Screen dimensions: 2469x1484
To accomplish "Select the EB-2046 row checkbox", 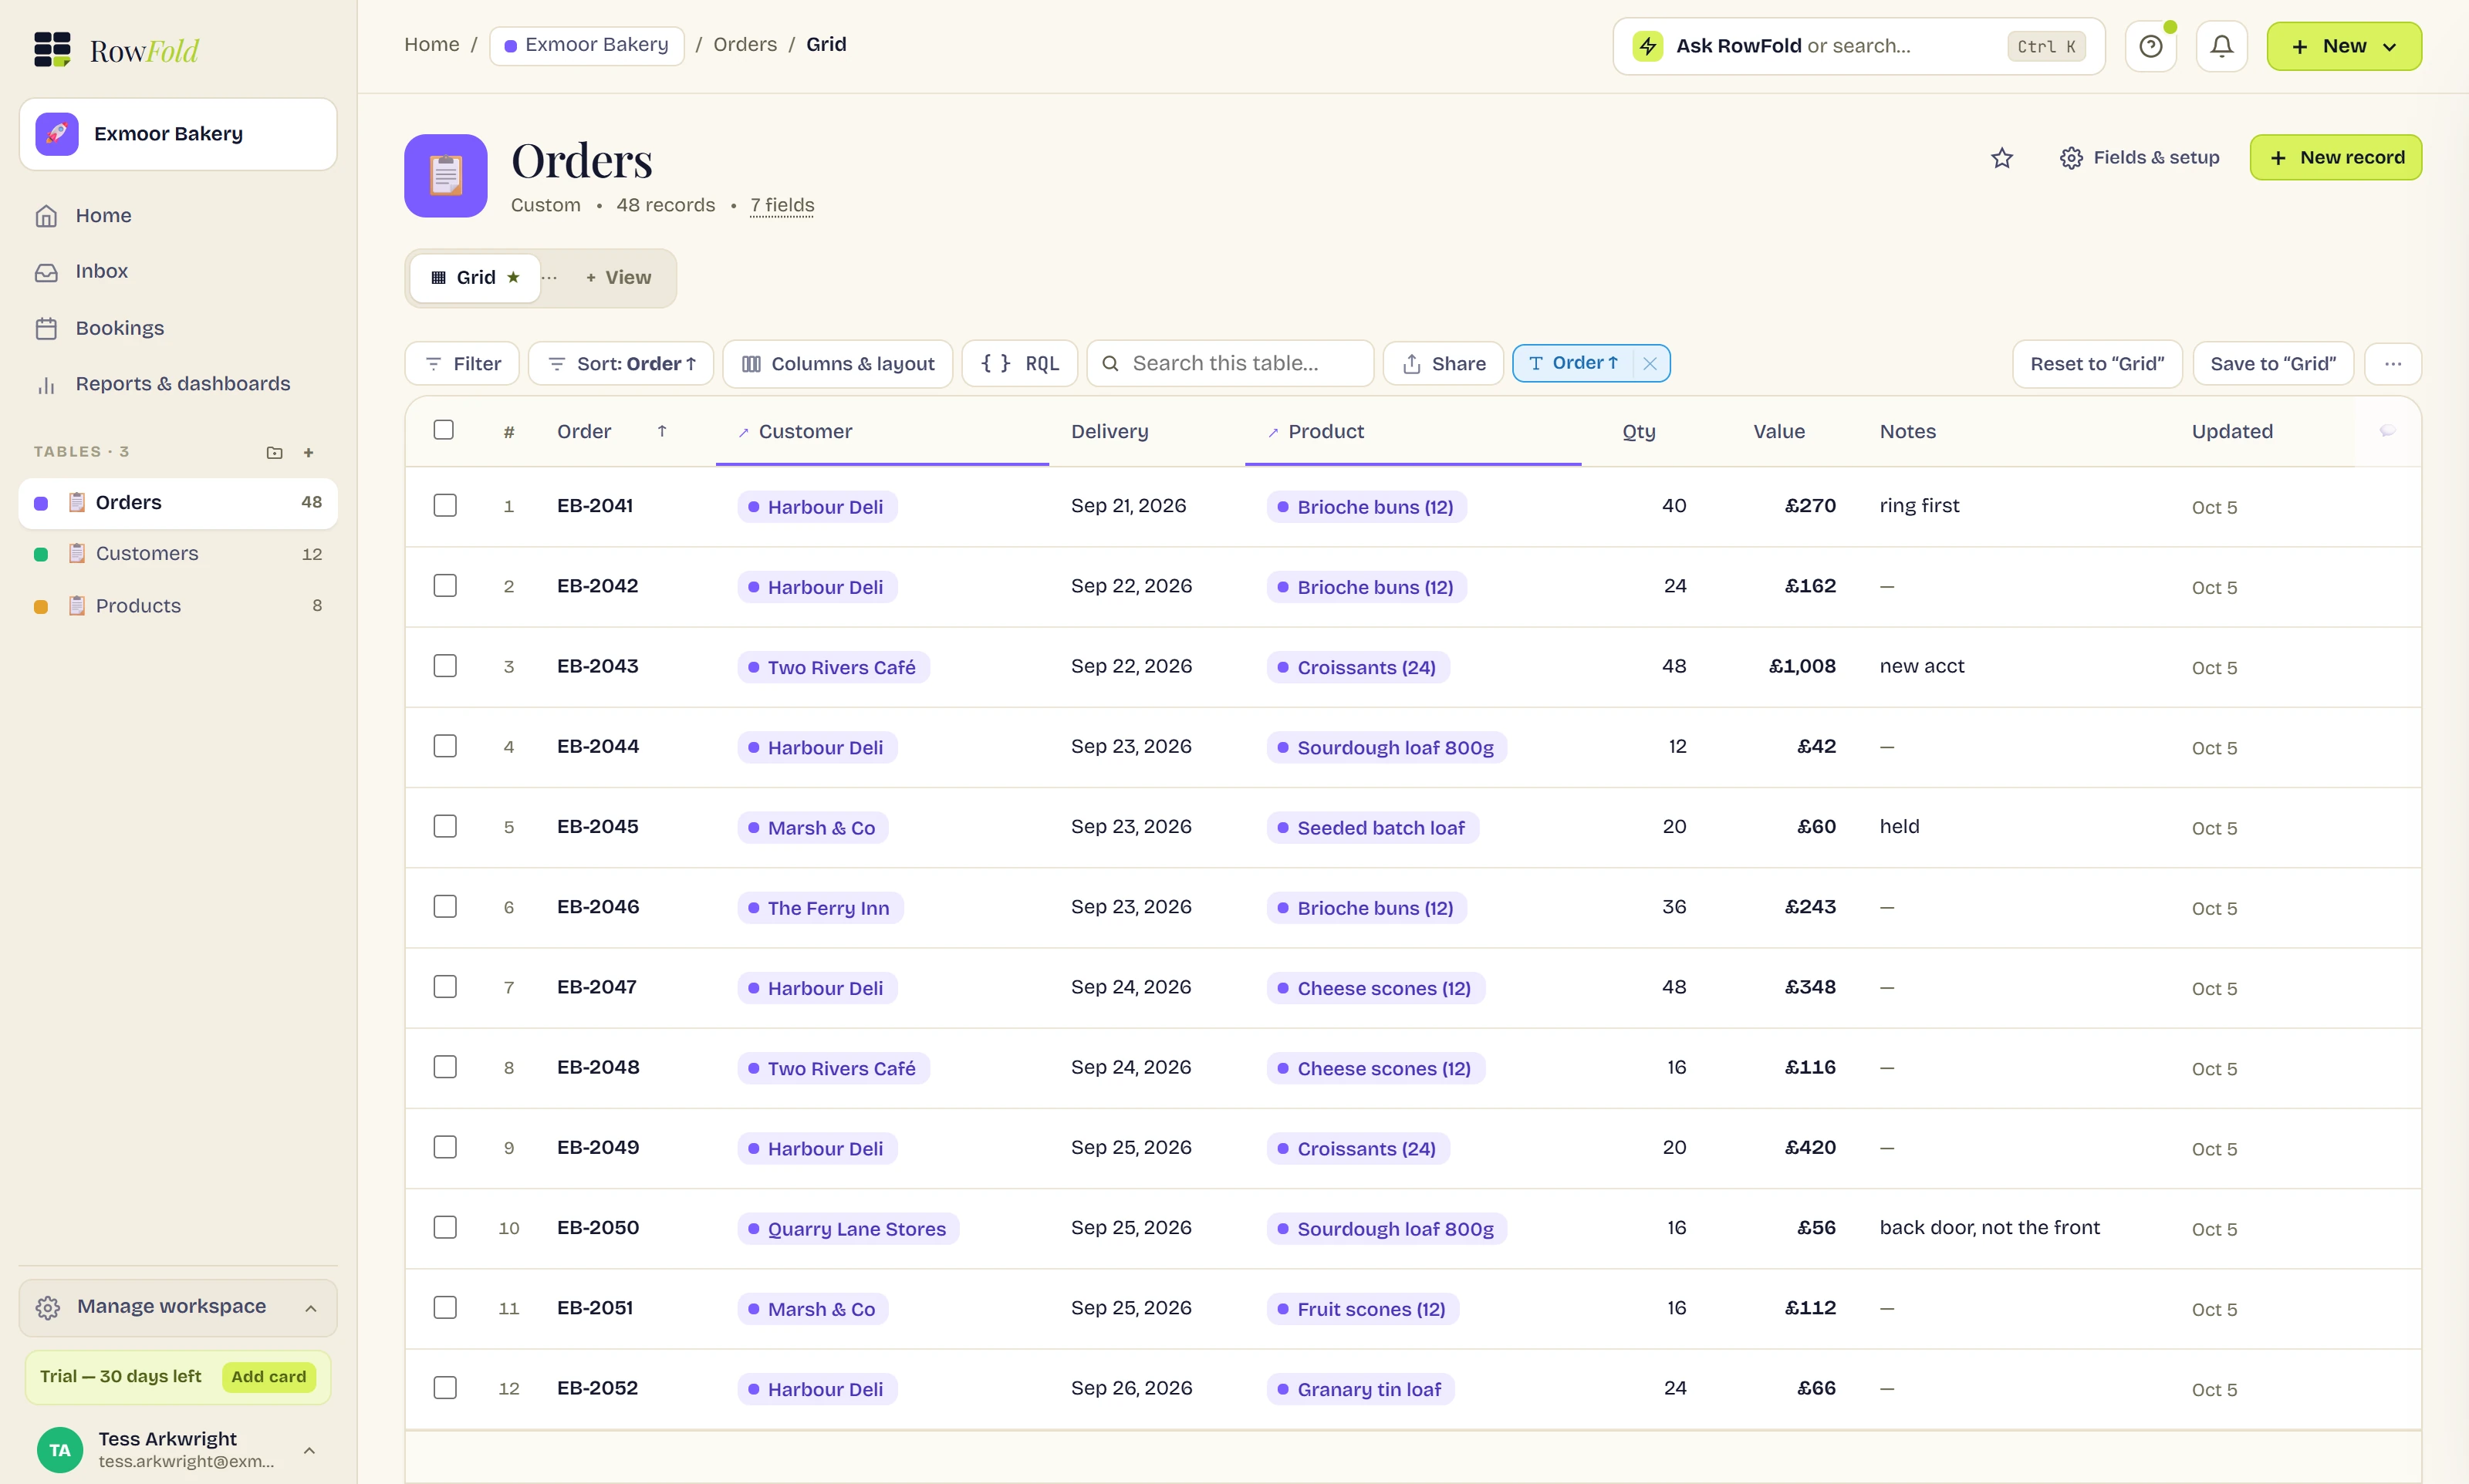I will coord(445,907).
